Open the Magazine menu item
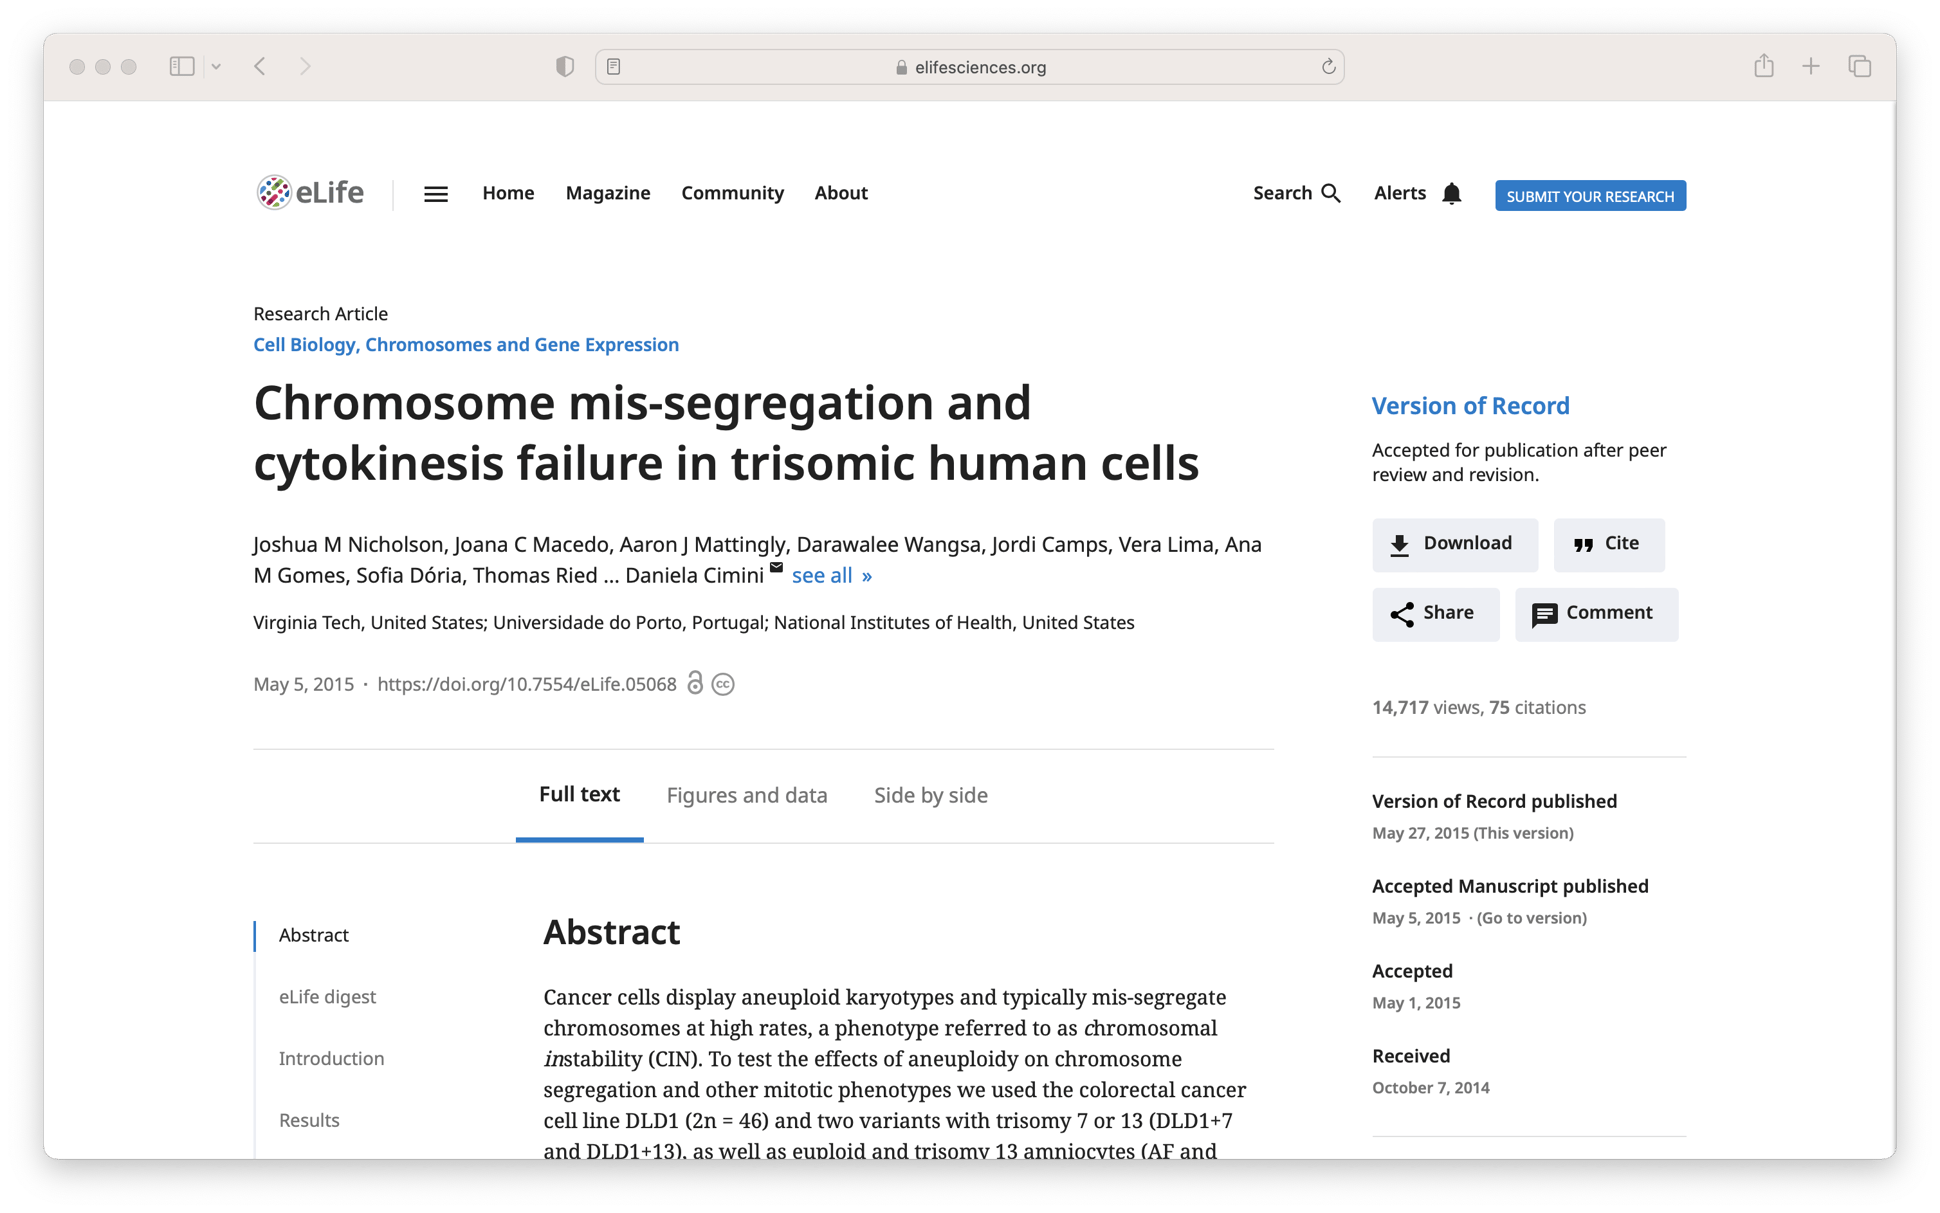 [x=607, y=193]
